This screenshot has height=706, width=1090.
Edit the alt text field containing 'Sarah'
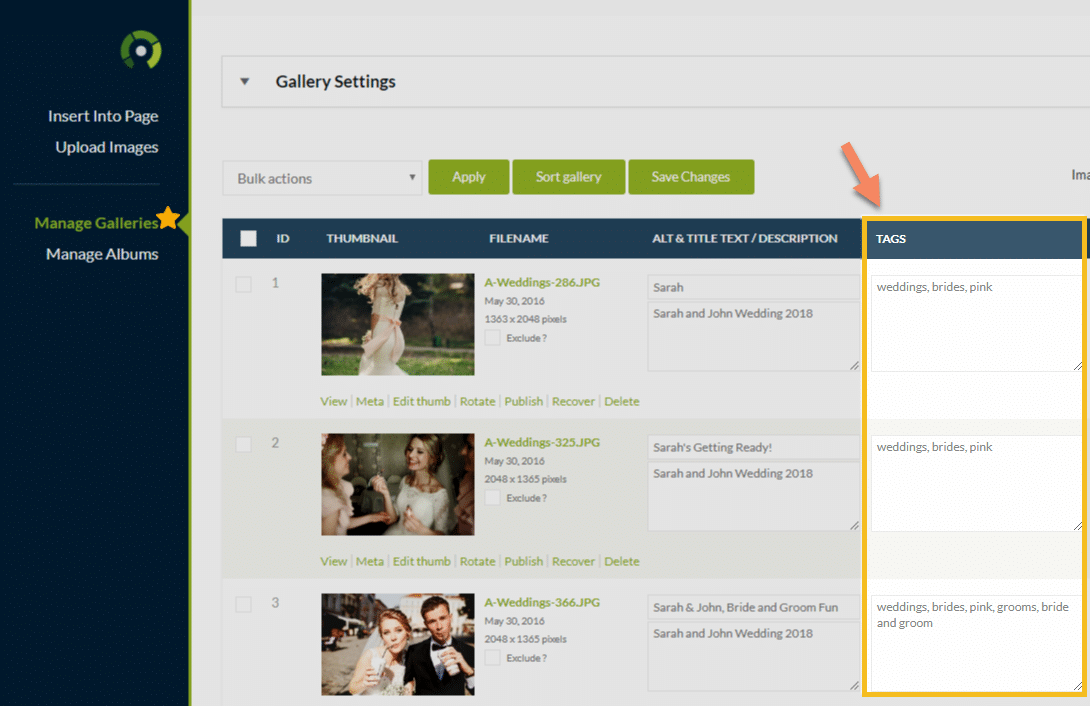(754, 287)
